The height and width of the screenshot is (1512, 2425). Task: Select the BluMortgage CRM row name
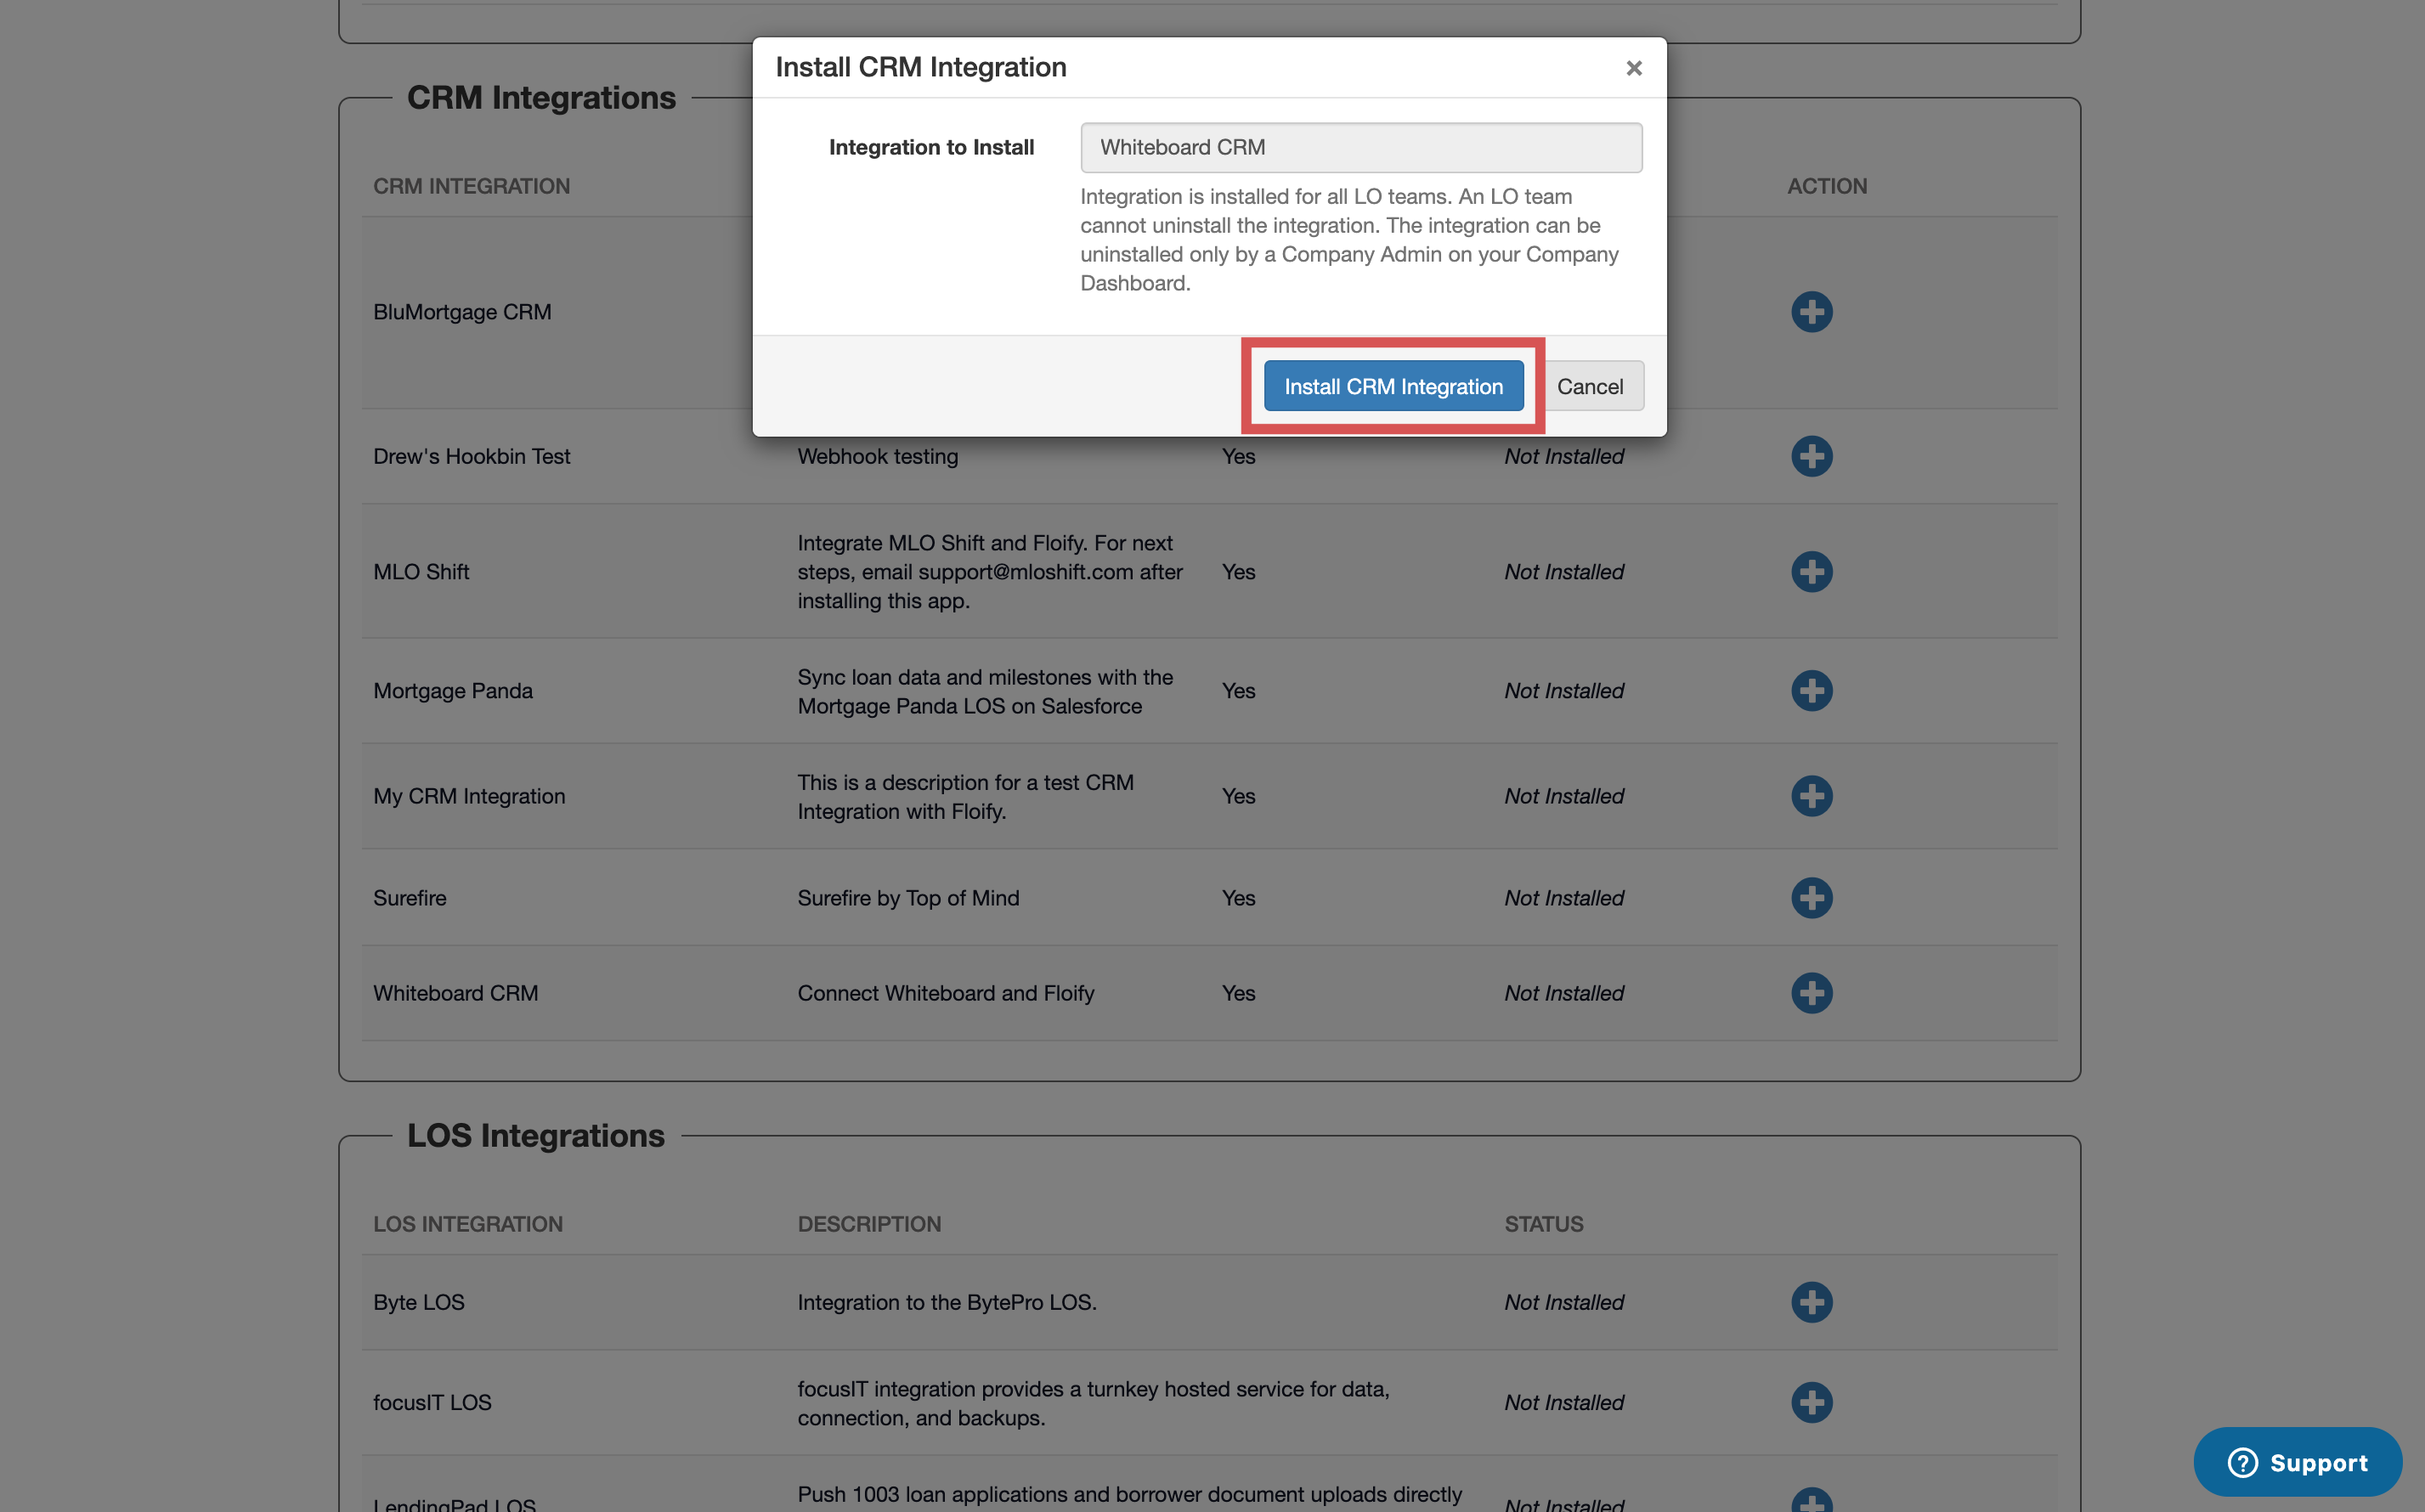click(462, 312)
